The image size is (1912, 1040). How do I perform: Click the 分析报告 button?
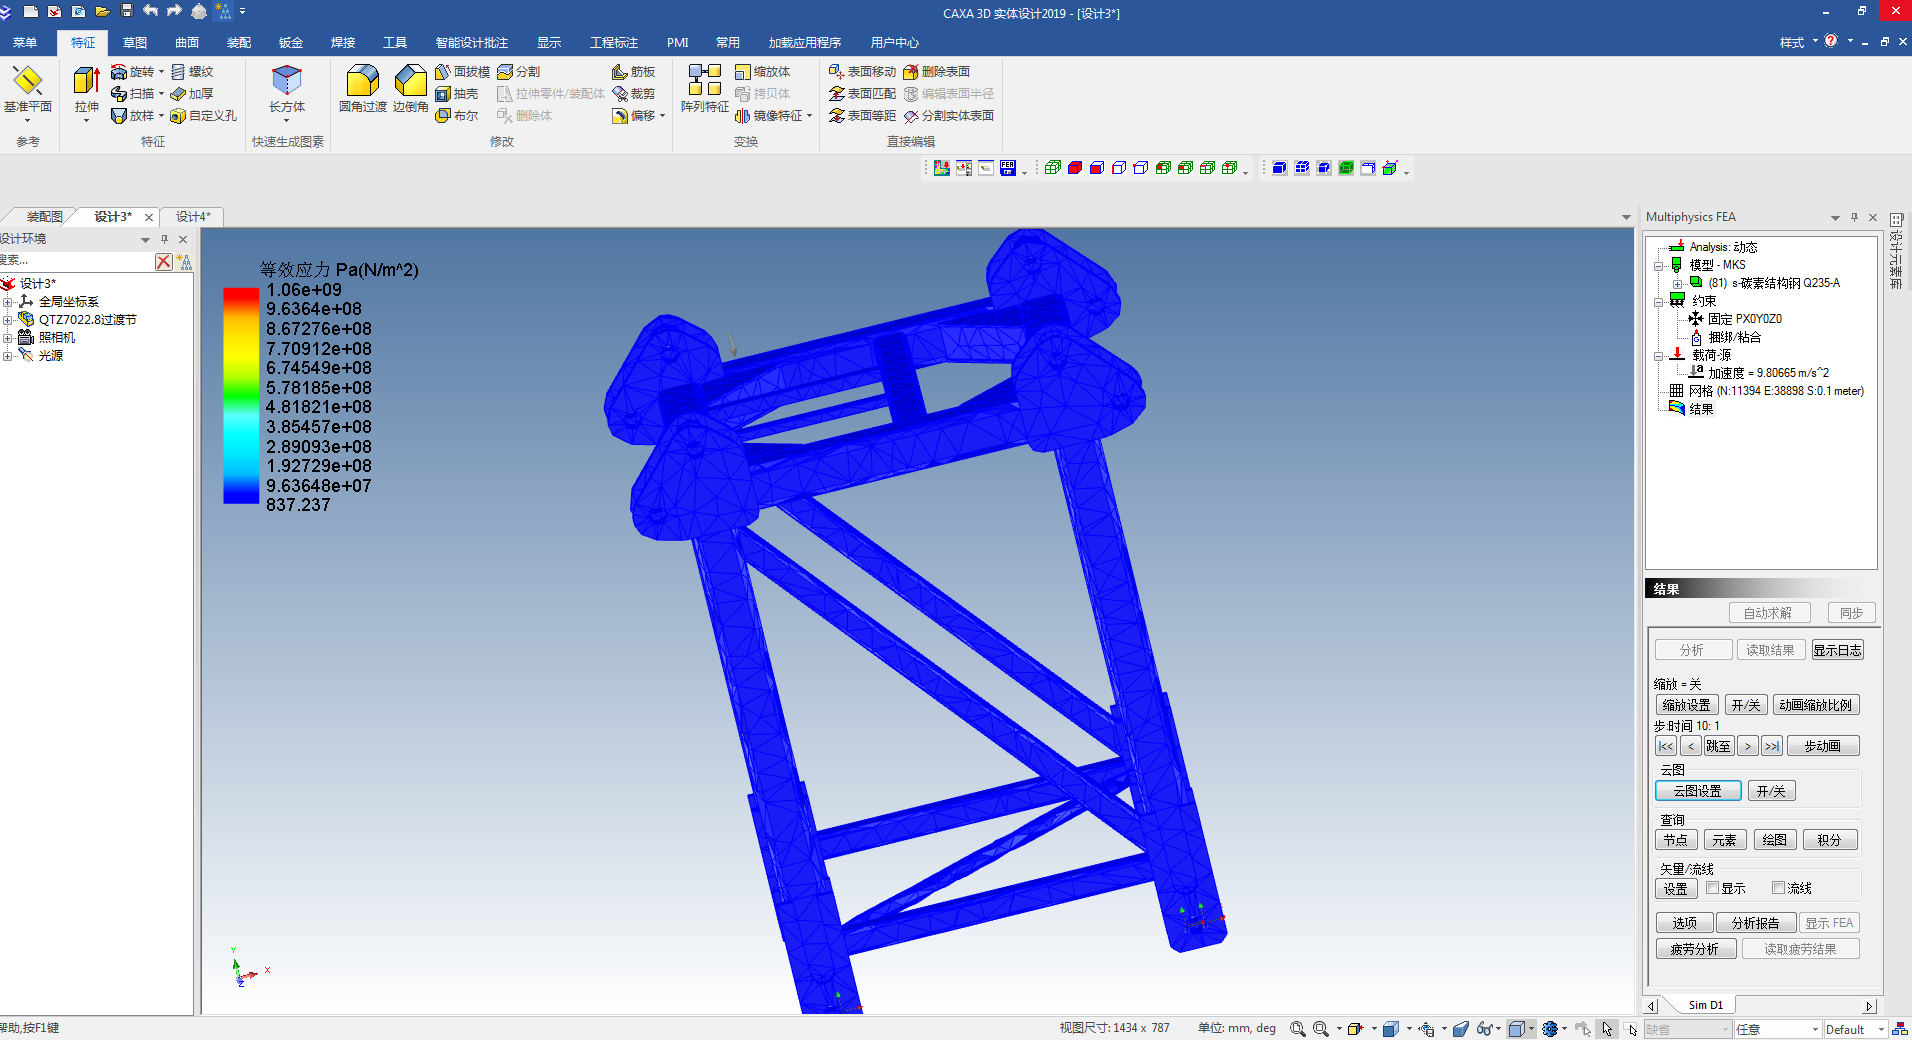pos(1755,923)
